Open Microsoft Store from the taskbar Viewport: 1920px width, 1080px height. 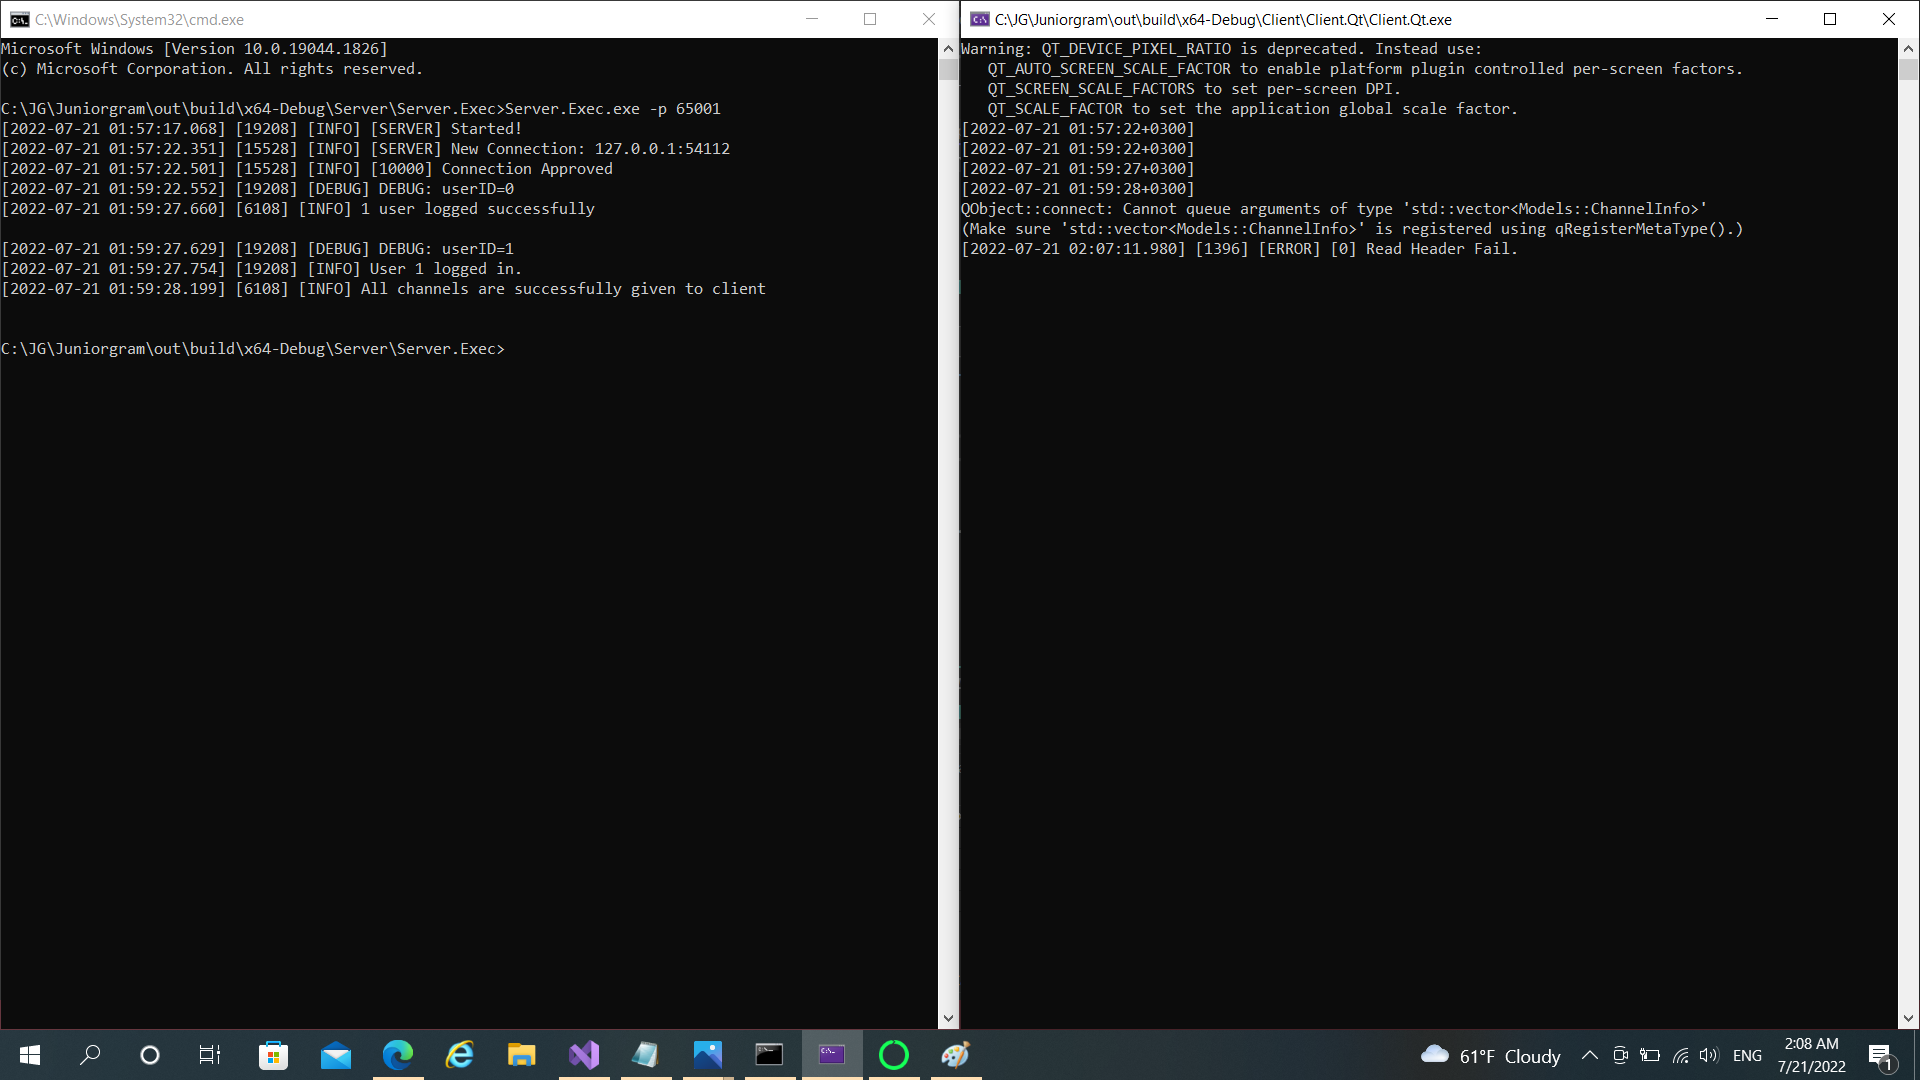coord(273,1055)
